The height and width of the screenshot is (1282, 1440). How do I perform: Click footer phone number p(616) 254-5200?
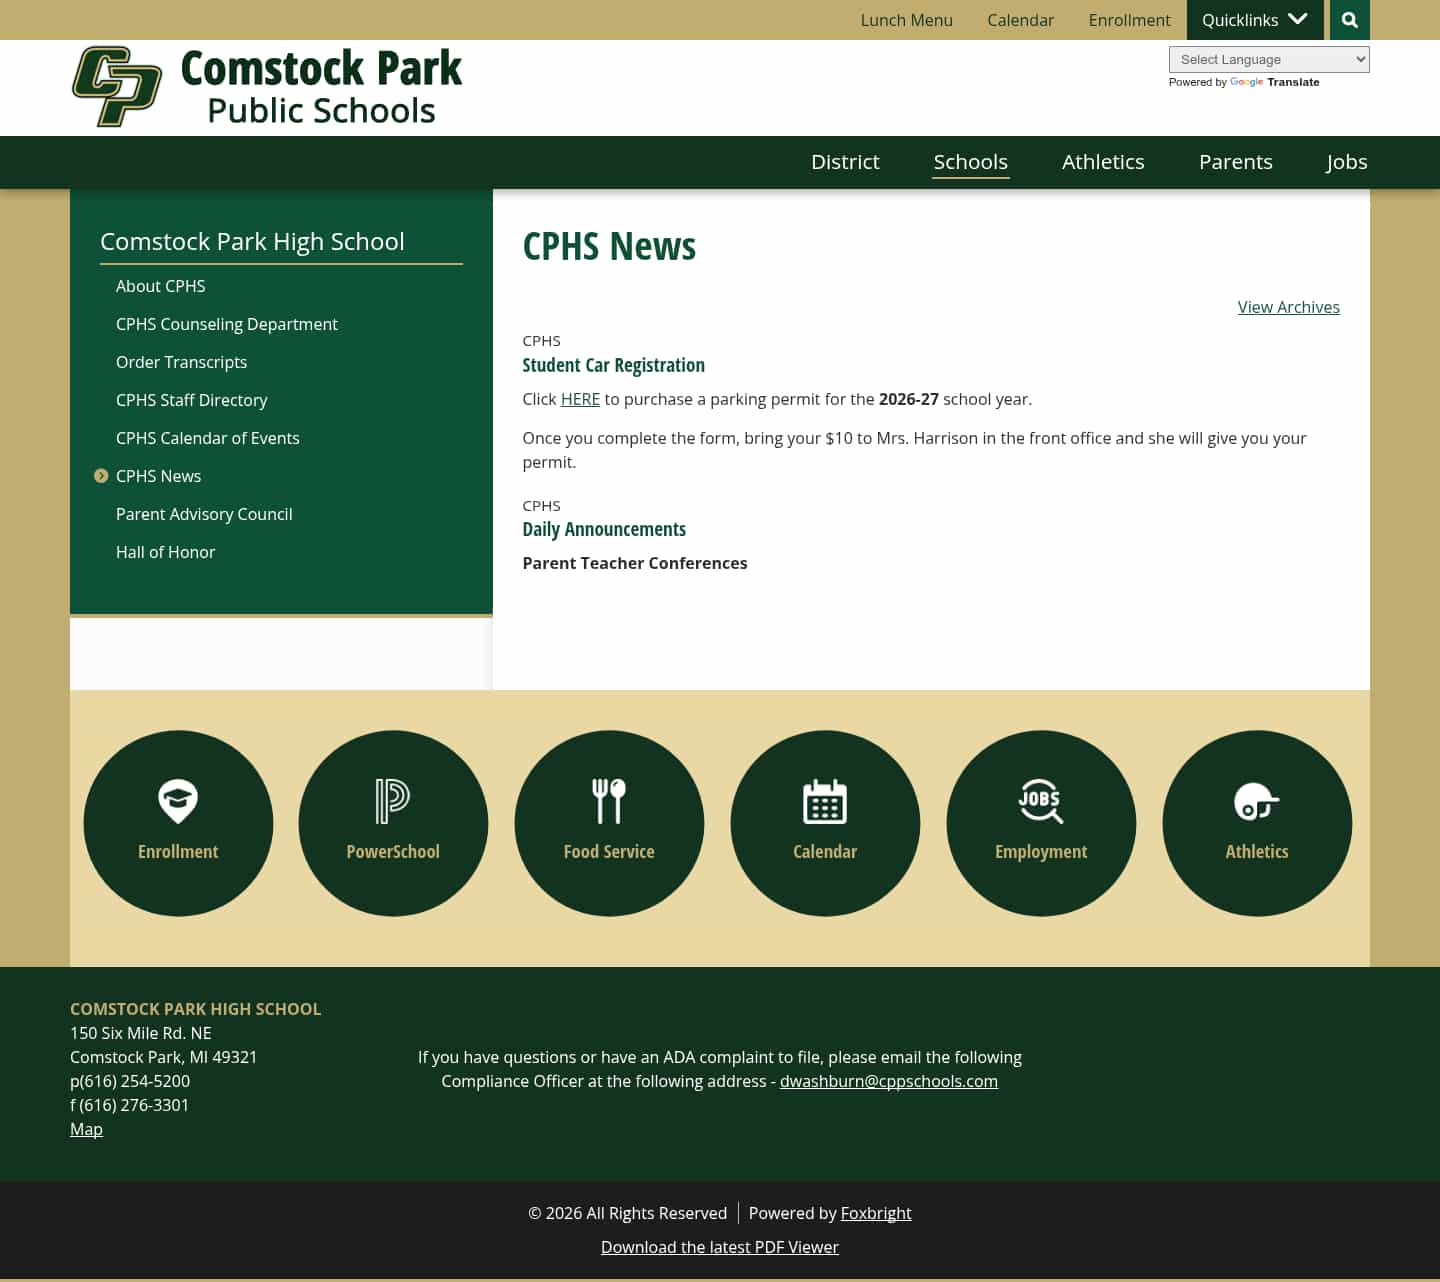pos(130,1081)
